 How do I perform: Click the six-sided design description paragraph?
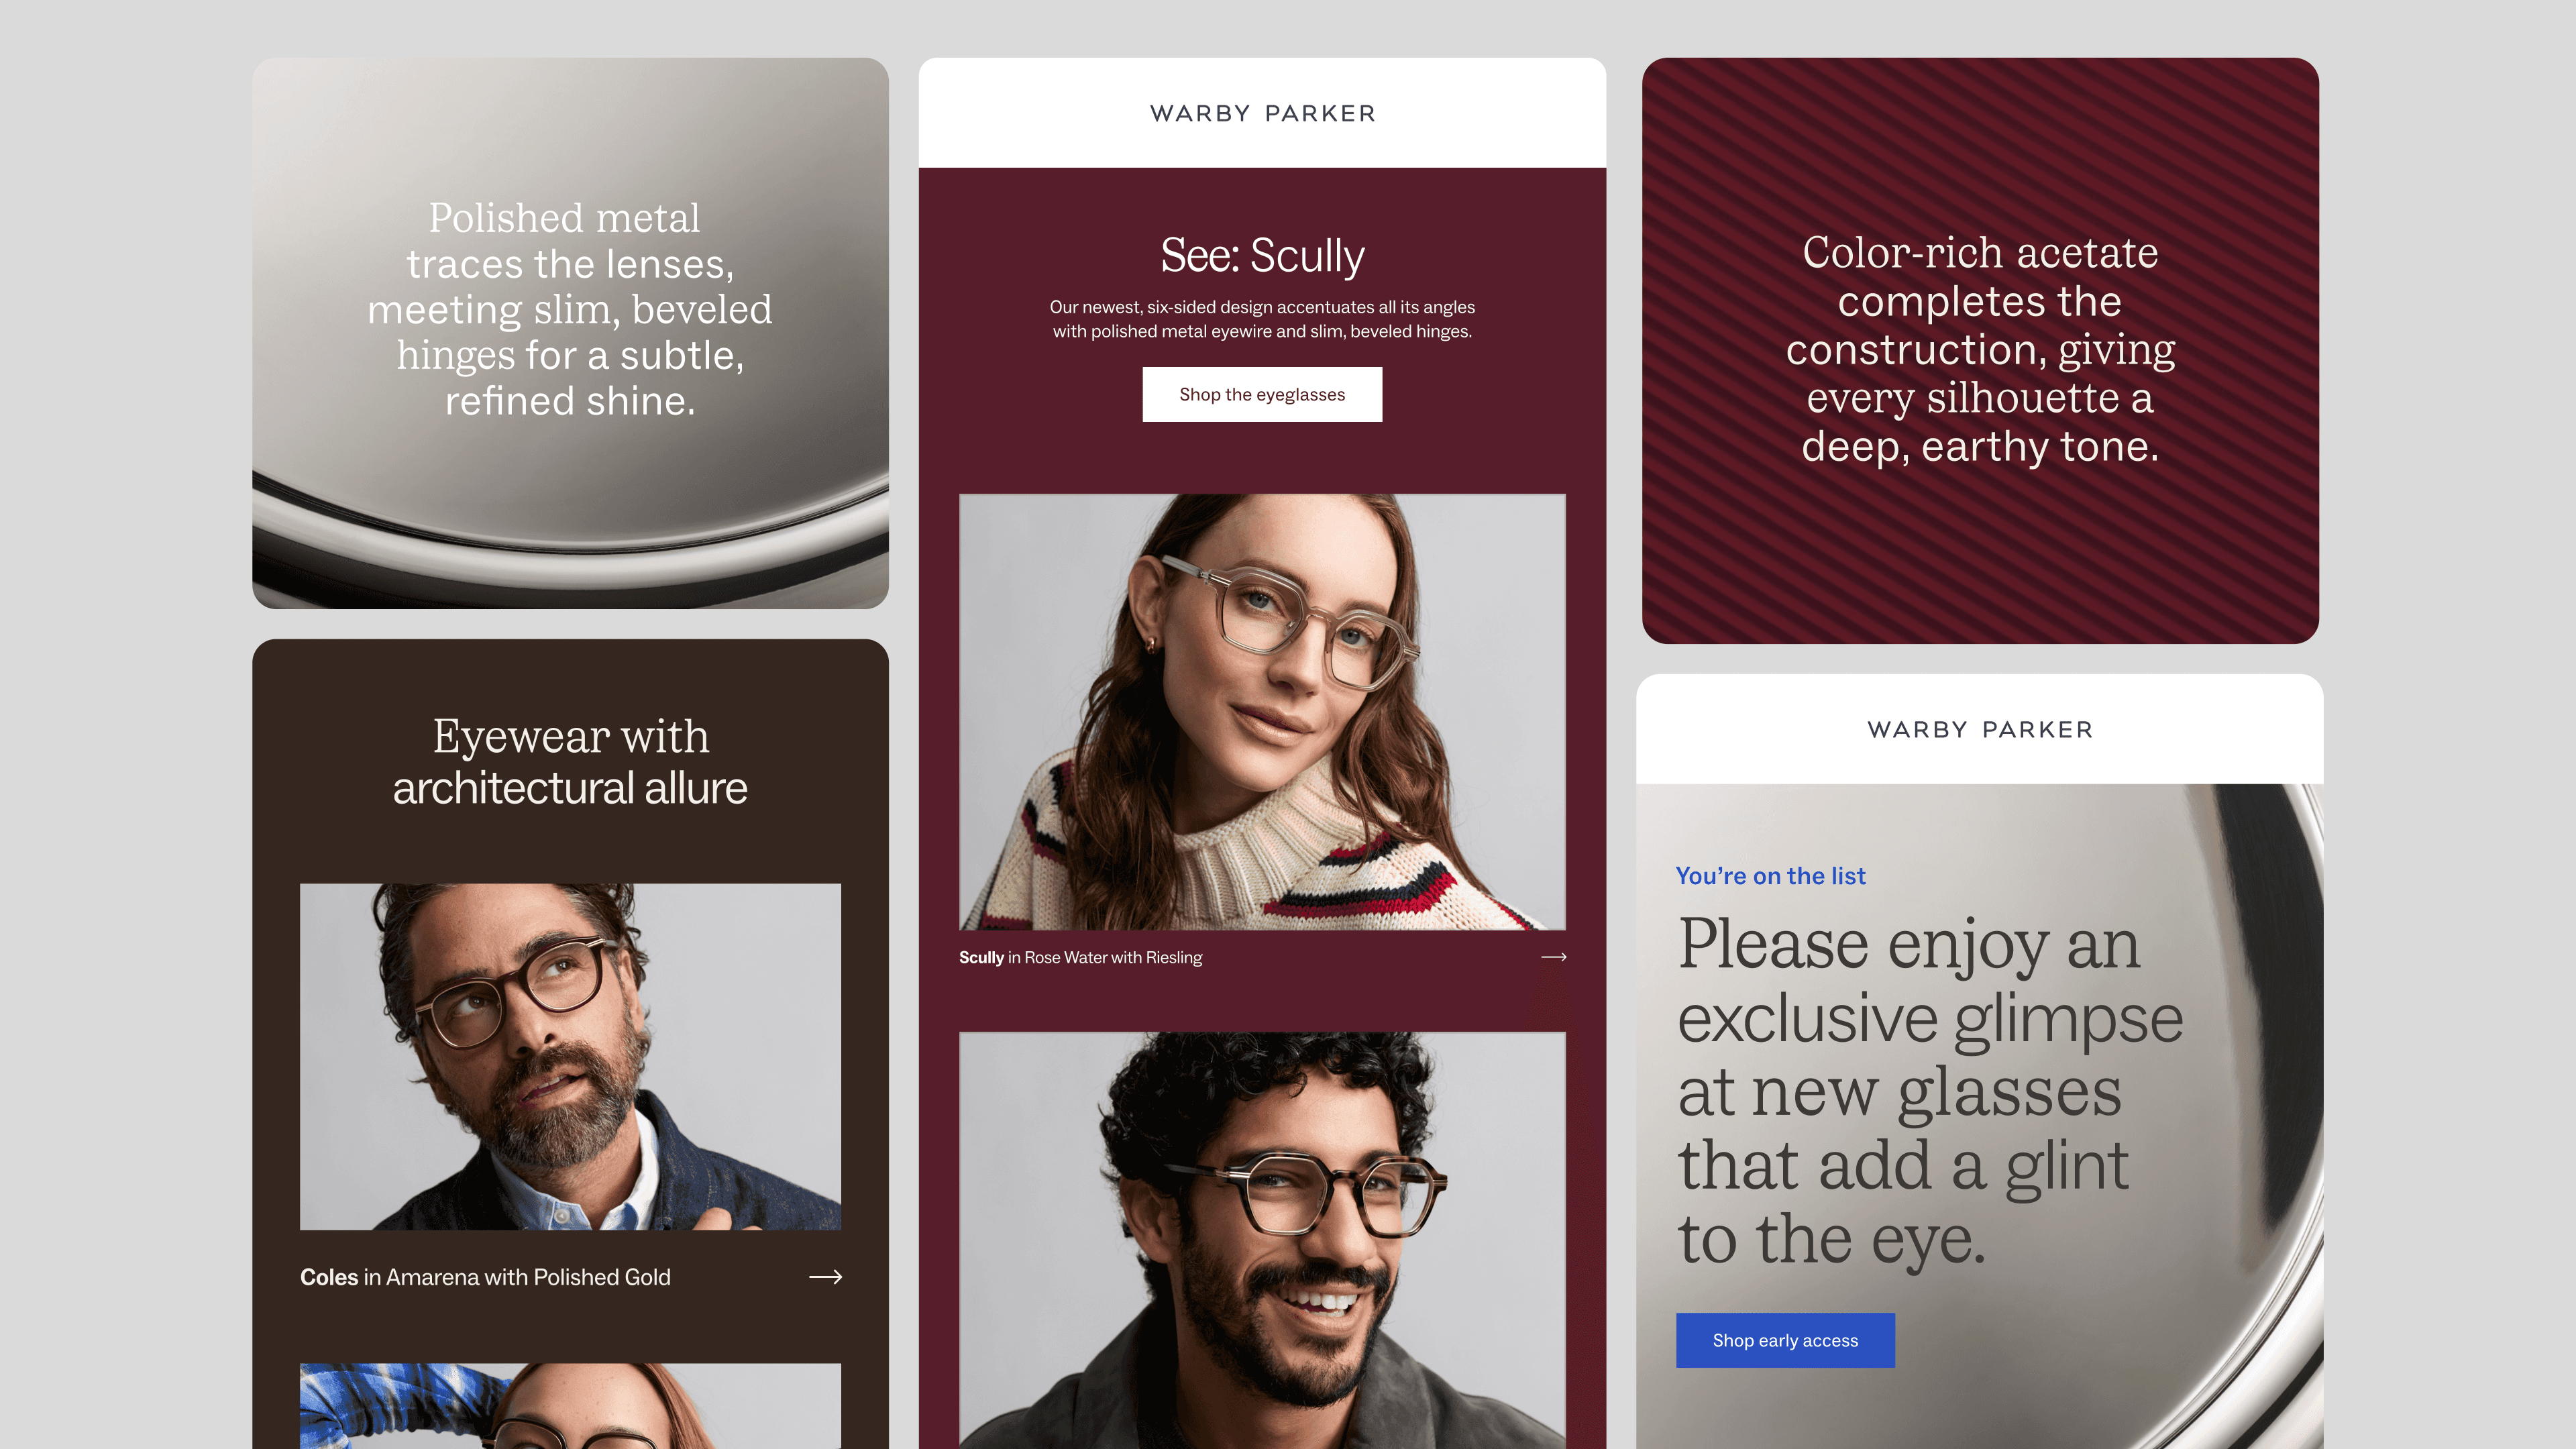tap(1262, 319)
